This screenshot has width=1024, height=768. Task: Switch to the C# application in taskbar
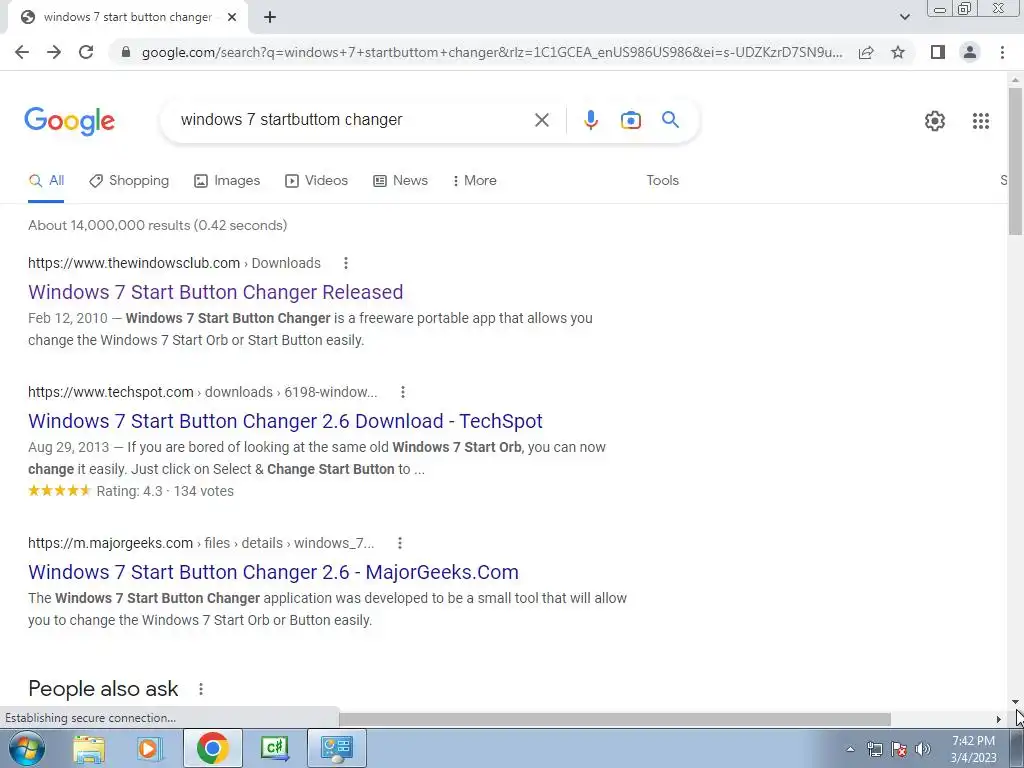click(x=274, y=748)
